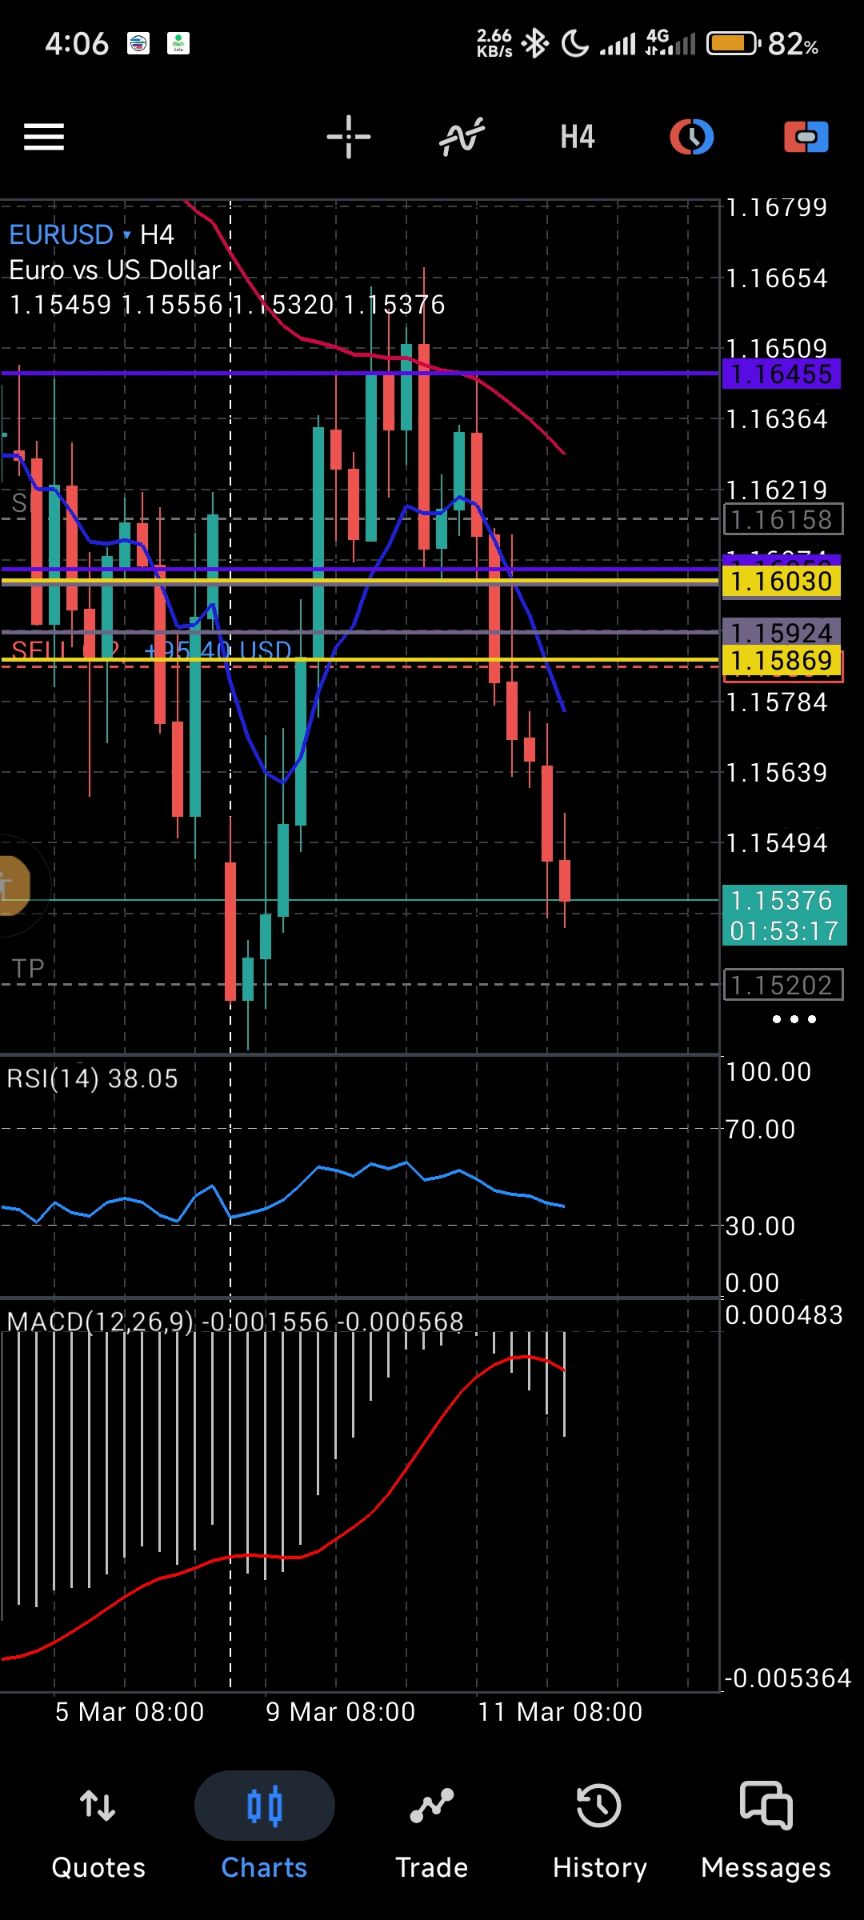The image size is (864, 1920).
Task: Select the yellow 1.16030 price level label
Action: [x=781, y=581]
